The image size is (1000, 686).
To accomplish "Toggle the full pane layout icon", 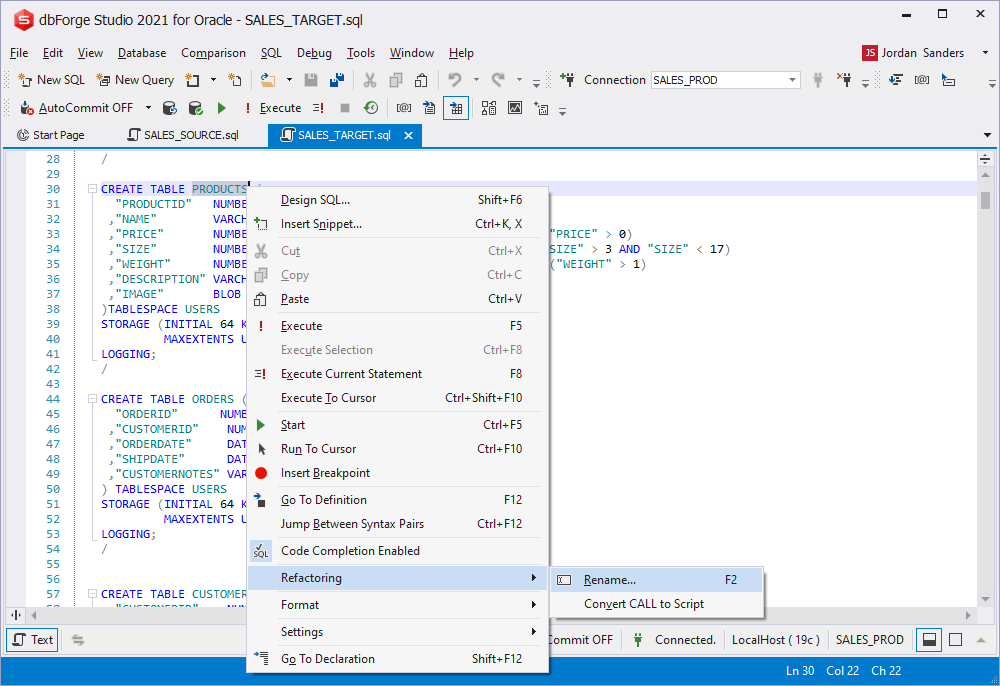I will 955,639.
